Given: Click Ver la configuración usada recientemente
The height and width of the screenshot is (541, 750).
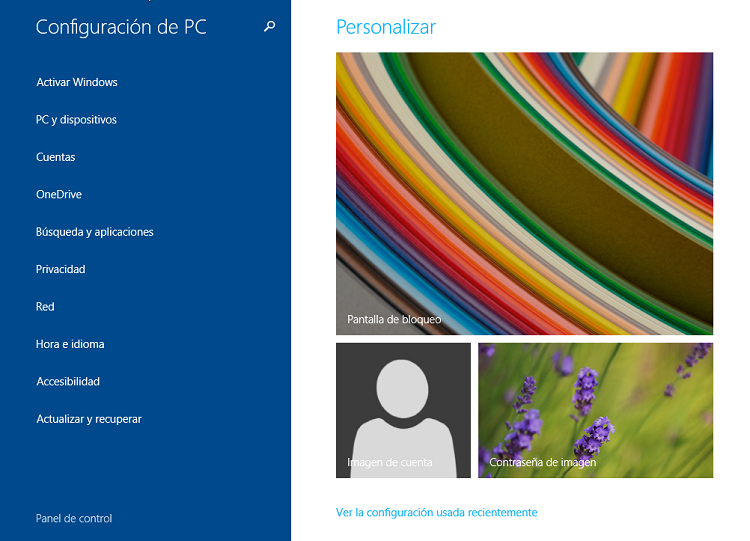Looking at the screenshot, I should [x=436, y=512].
